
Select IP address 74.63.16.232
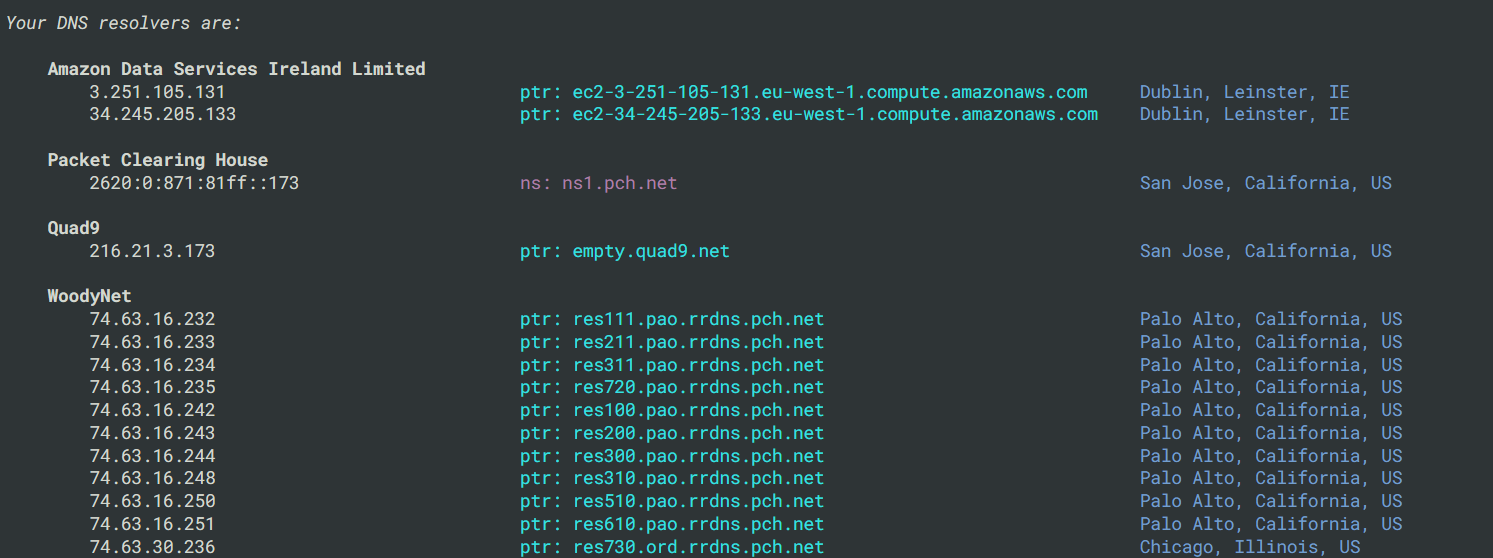tap(152, 320)
